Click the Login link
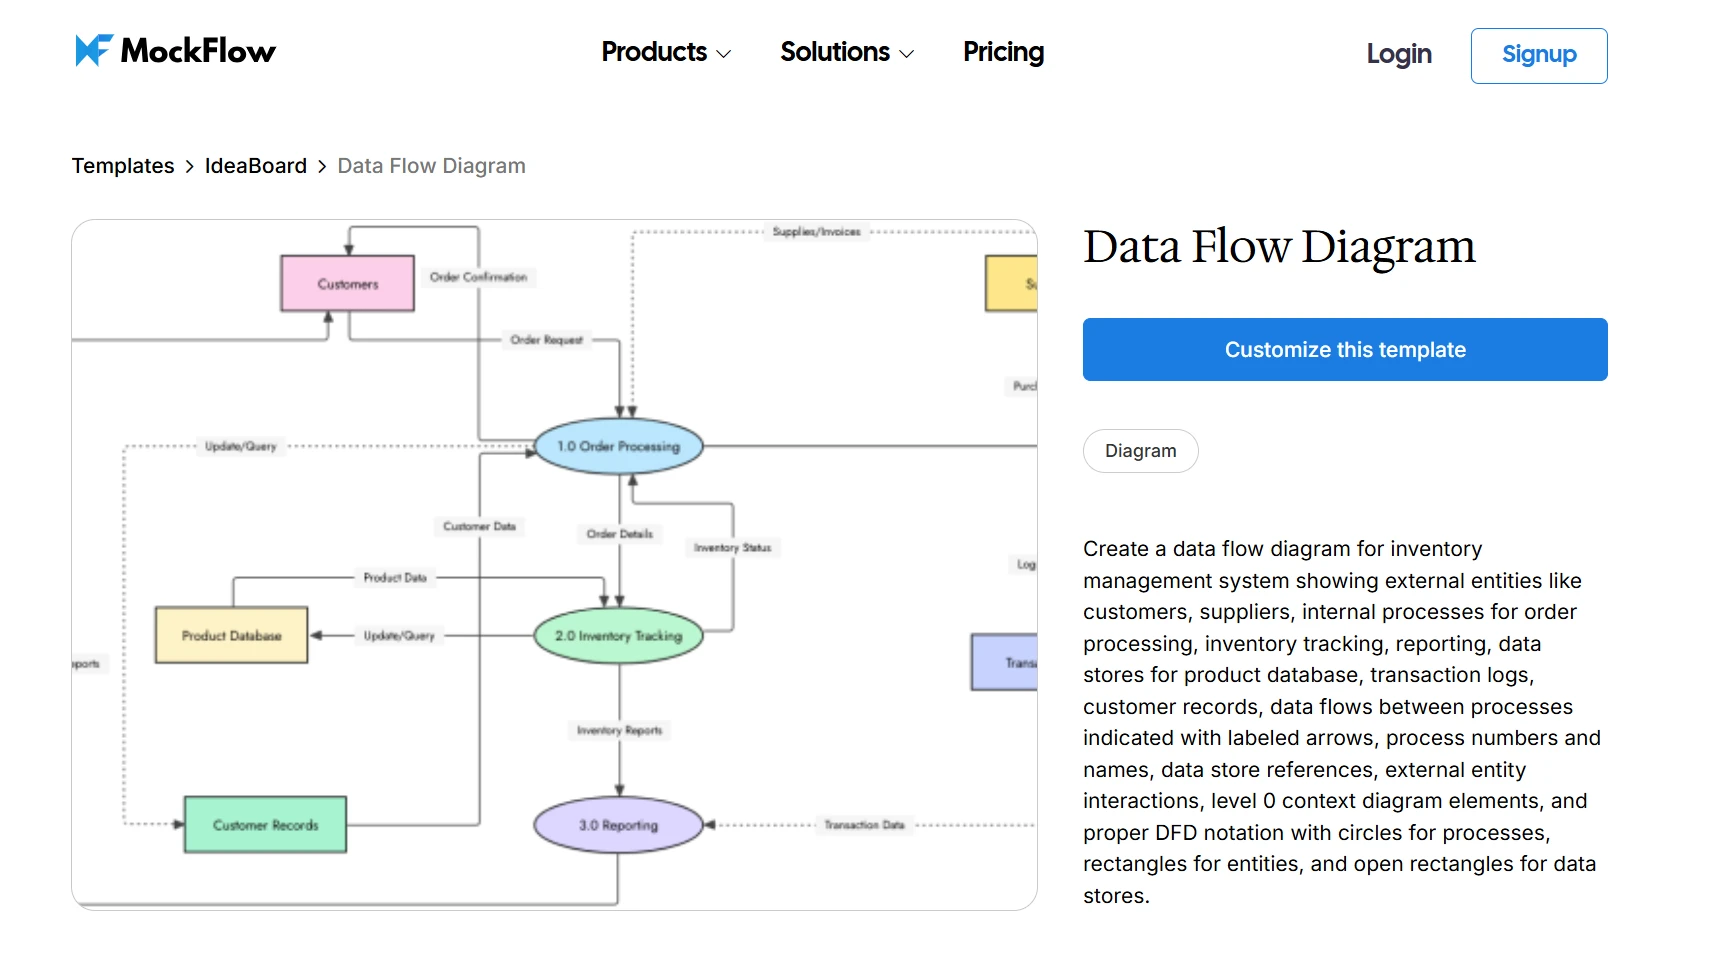 pyautogui.click(x=1399, y=55)
